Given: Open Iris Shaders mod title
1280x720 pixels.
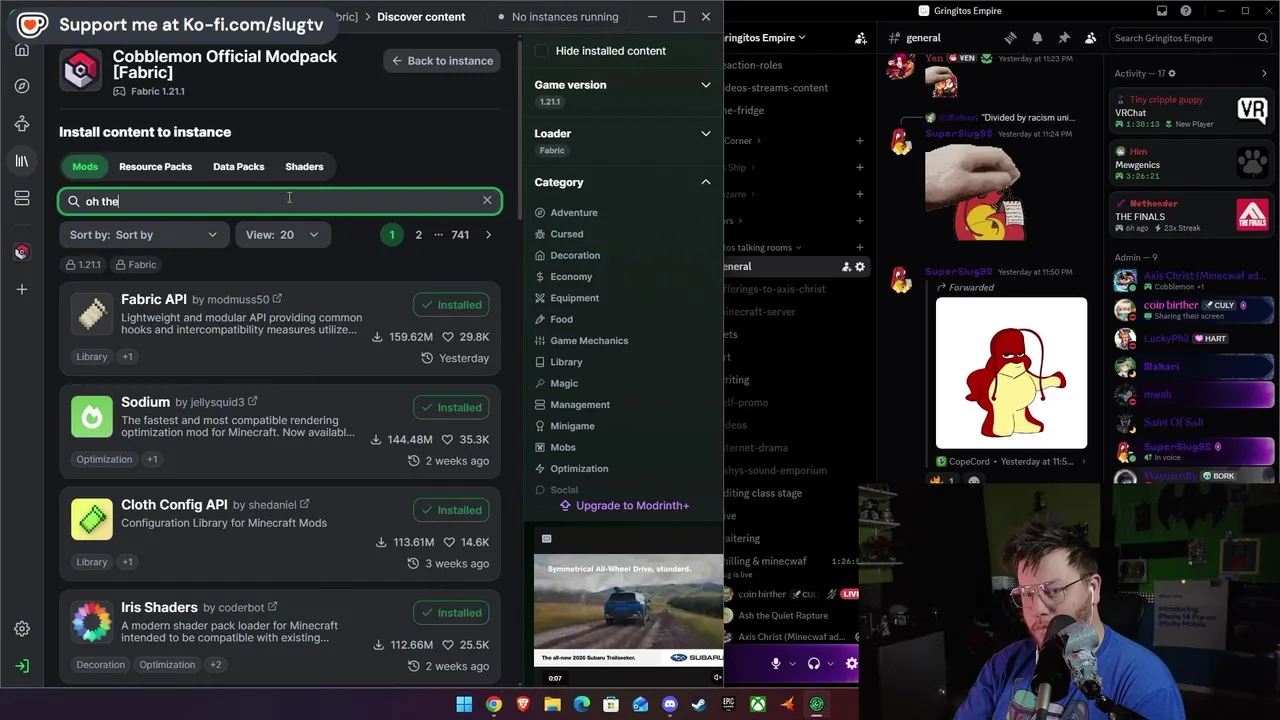Looking at the screenshot, I should [x=159, y=607].
